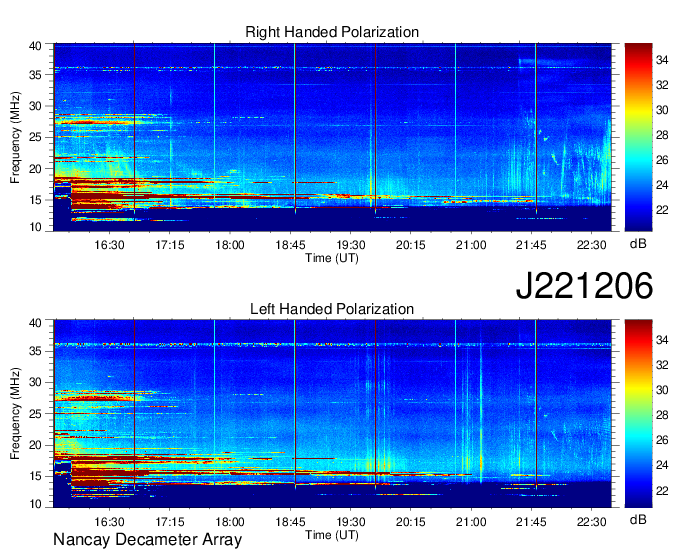The image size is (680, 552).
Task: Click the Nancay Decameter Array caption
Action: [147, 540]
